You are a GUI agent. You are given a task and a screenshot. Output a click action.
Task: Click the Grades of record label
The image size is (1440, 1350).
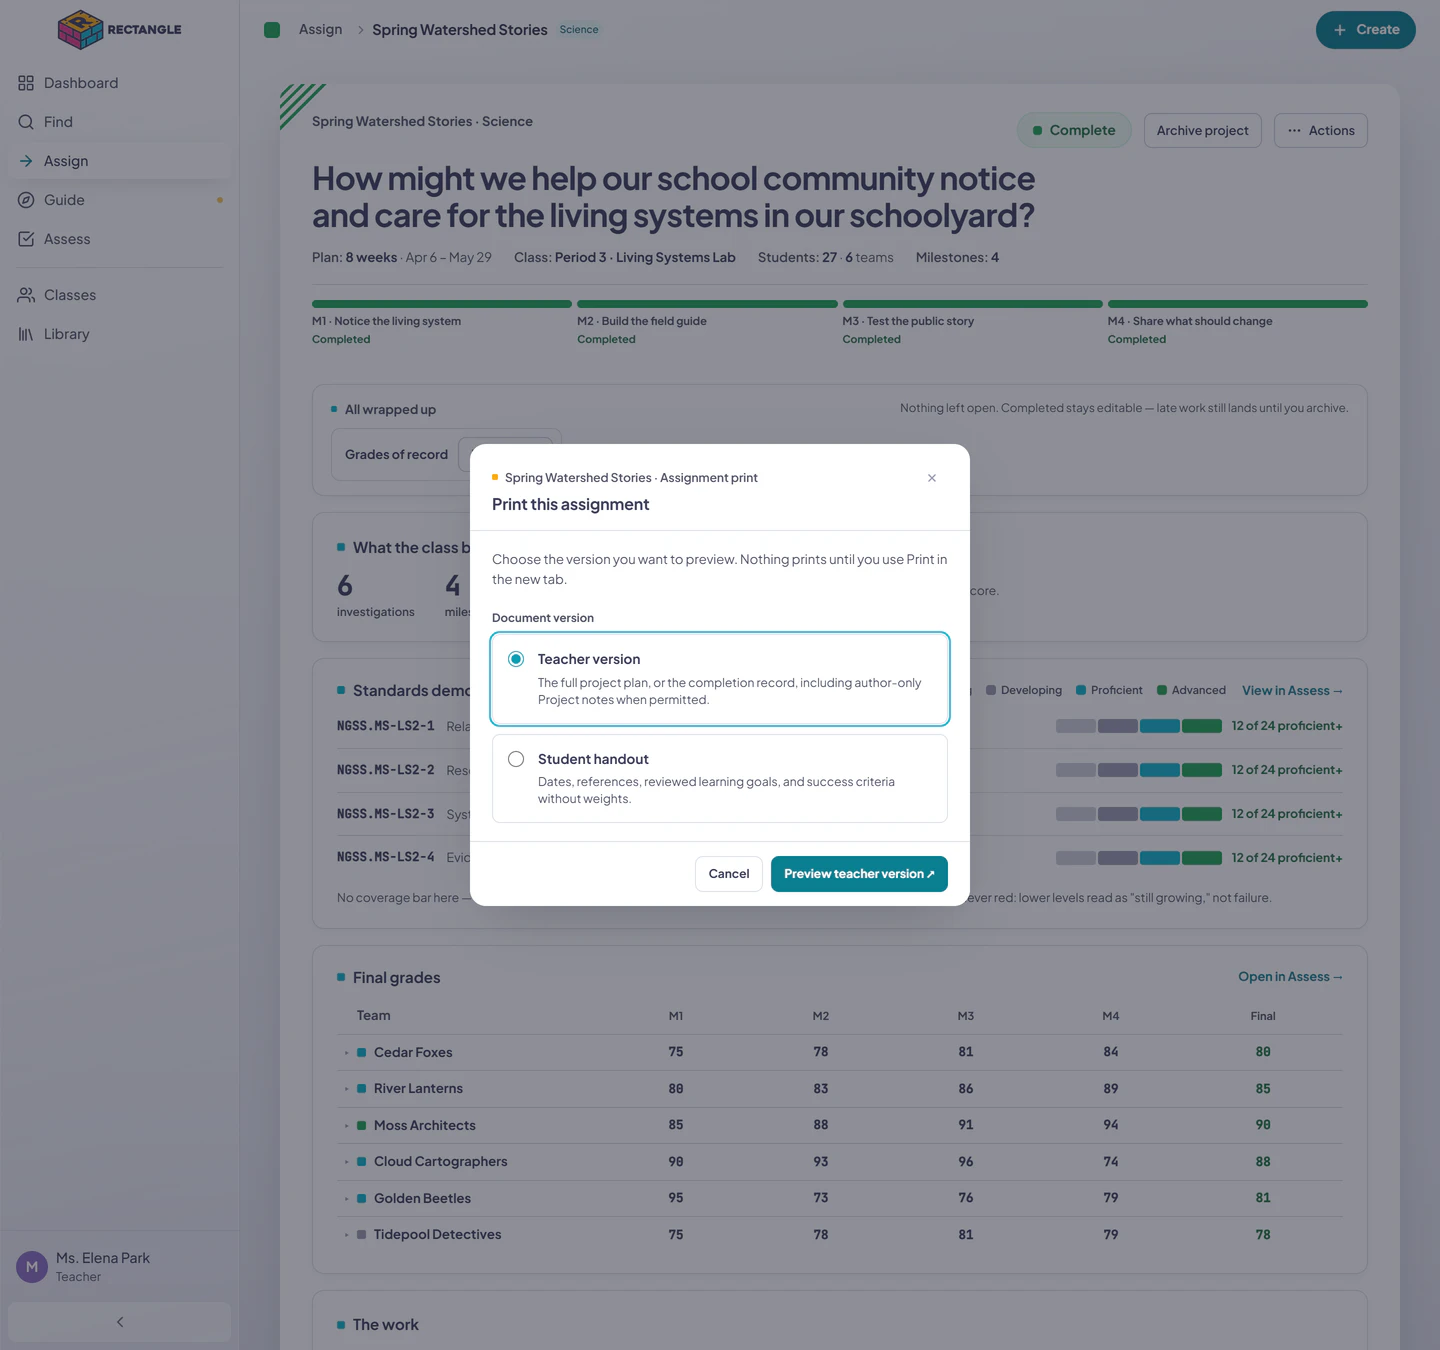[396, 455]
